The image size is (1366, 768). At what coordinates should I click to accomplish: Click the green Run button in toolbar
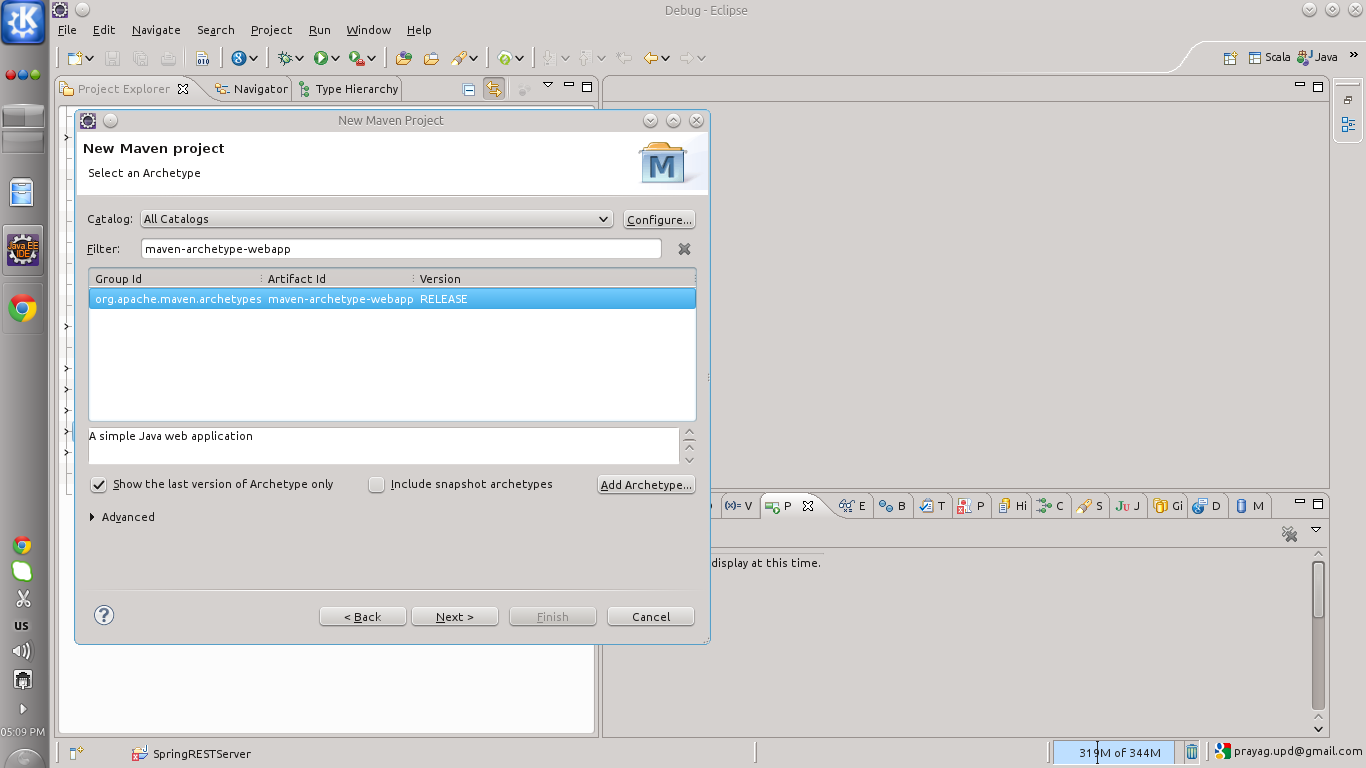click(x=321, y=58)
